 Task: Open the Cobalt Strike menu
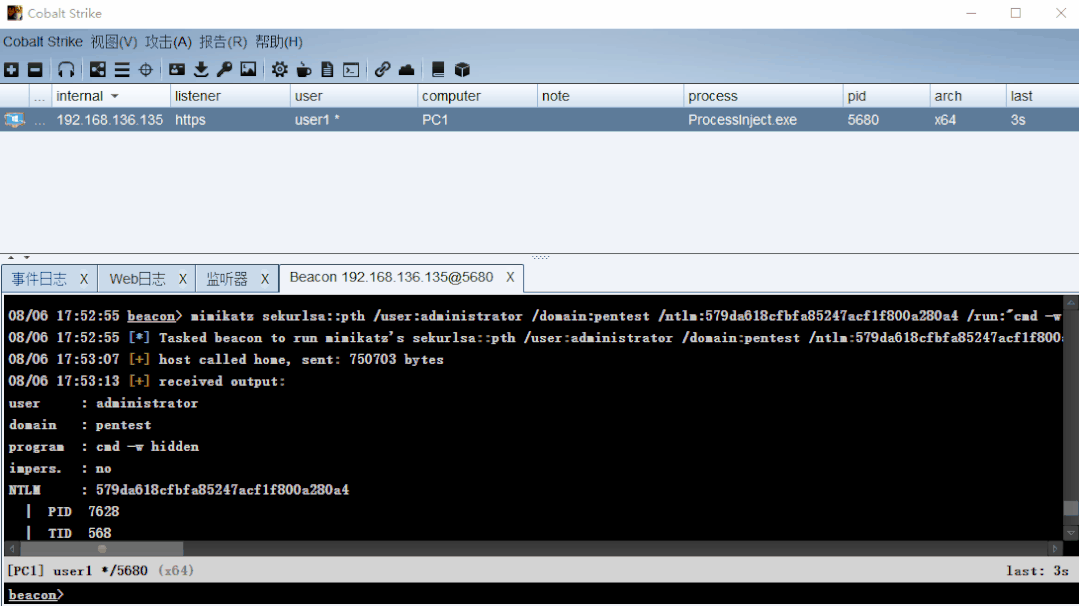tap(43, 42)
